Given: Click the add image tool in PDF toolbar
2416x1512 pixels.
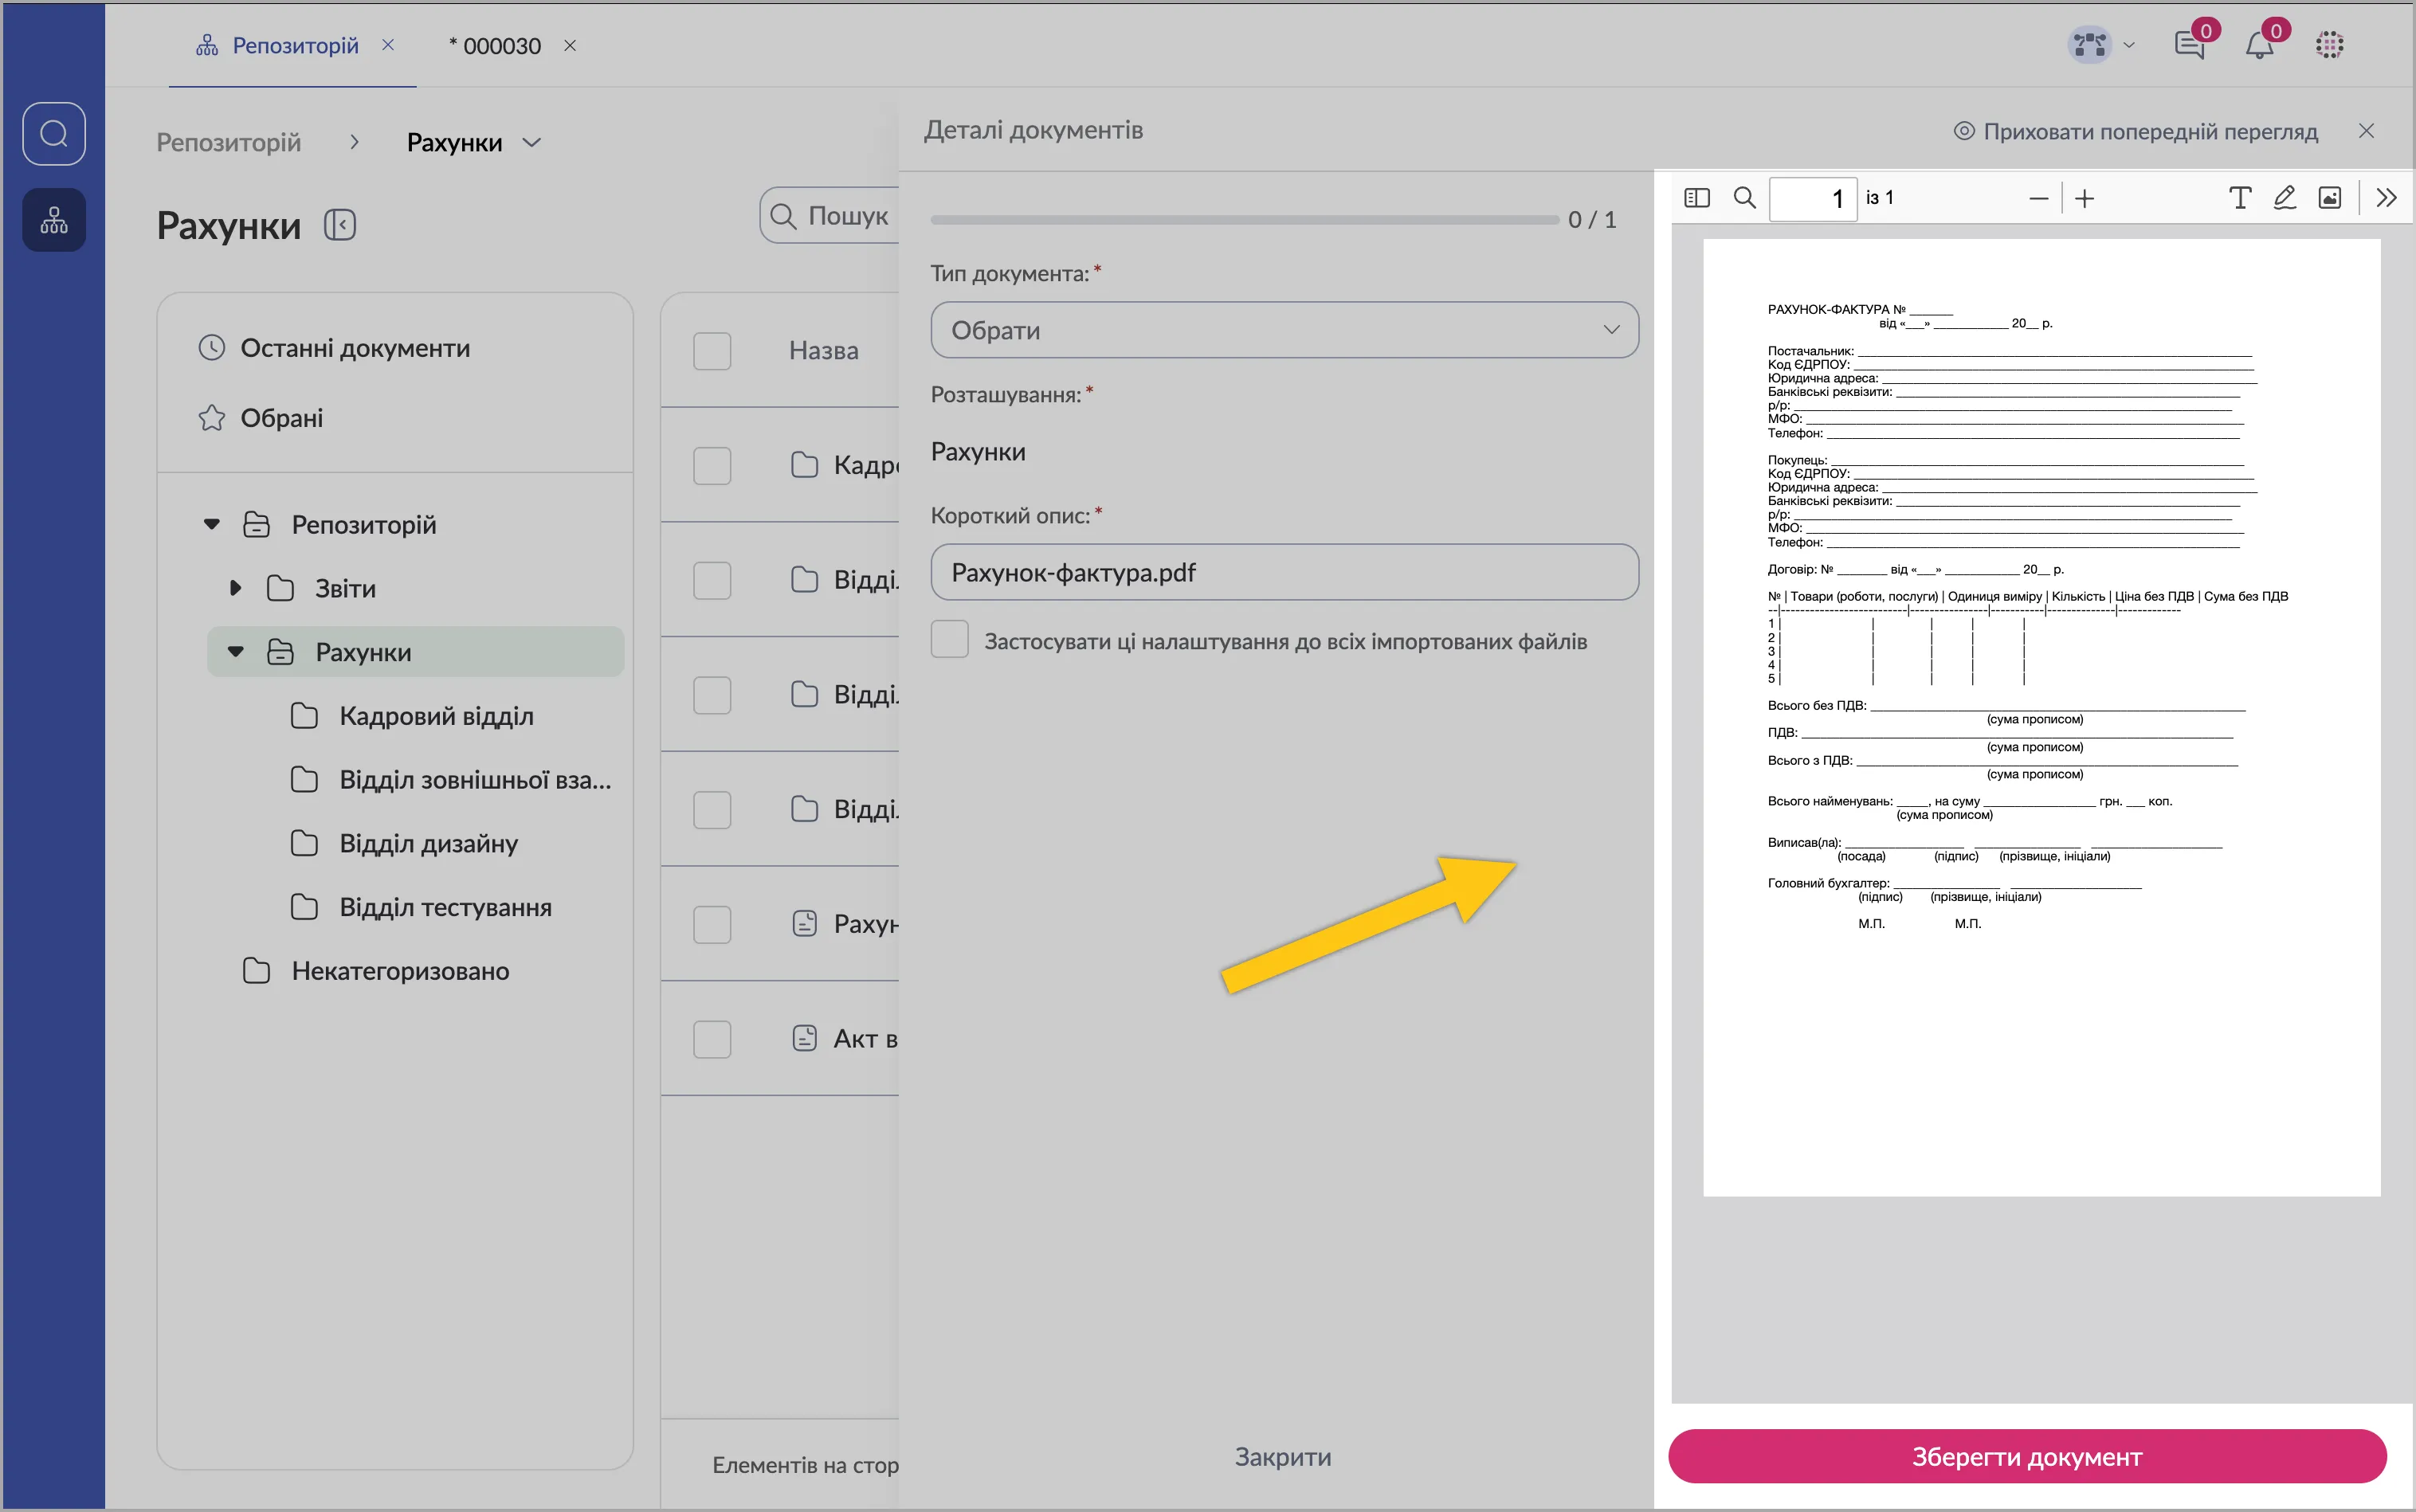Looking at the screenshot, I should pyautogui.click(x=2329, y=198).
